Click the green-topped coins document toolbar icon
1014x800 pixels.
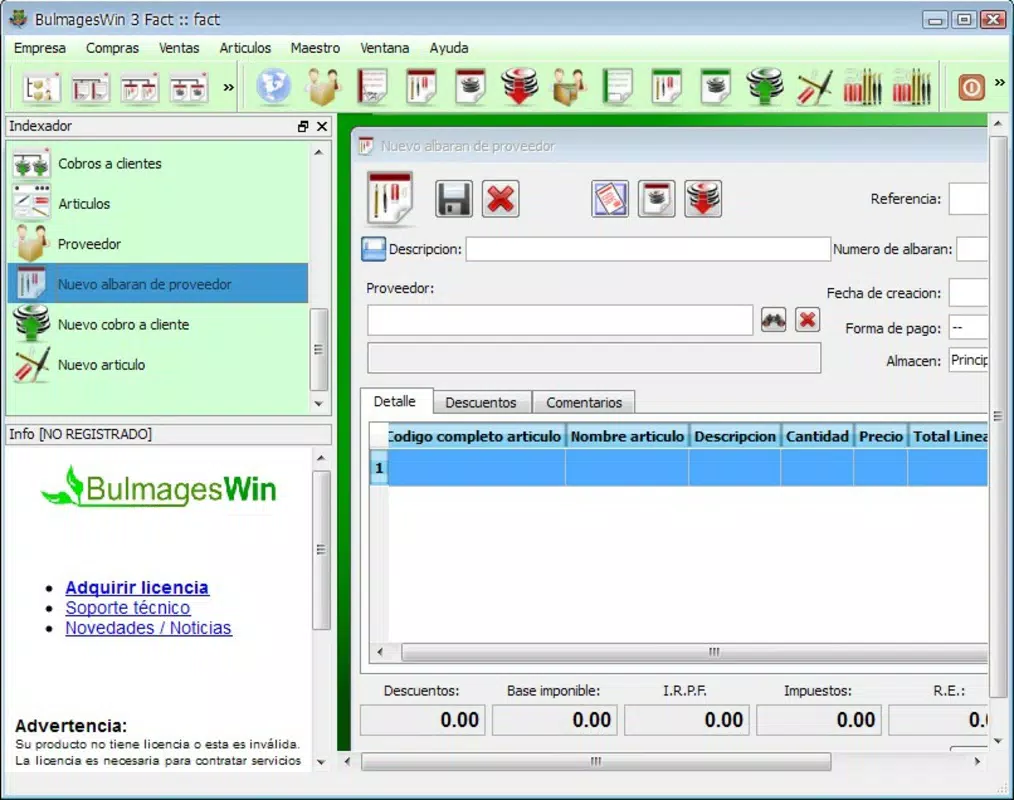click(x=716, y=87)
